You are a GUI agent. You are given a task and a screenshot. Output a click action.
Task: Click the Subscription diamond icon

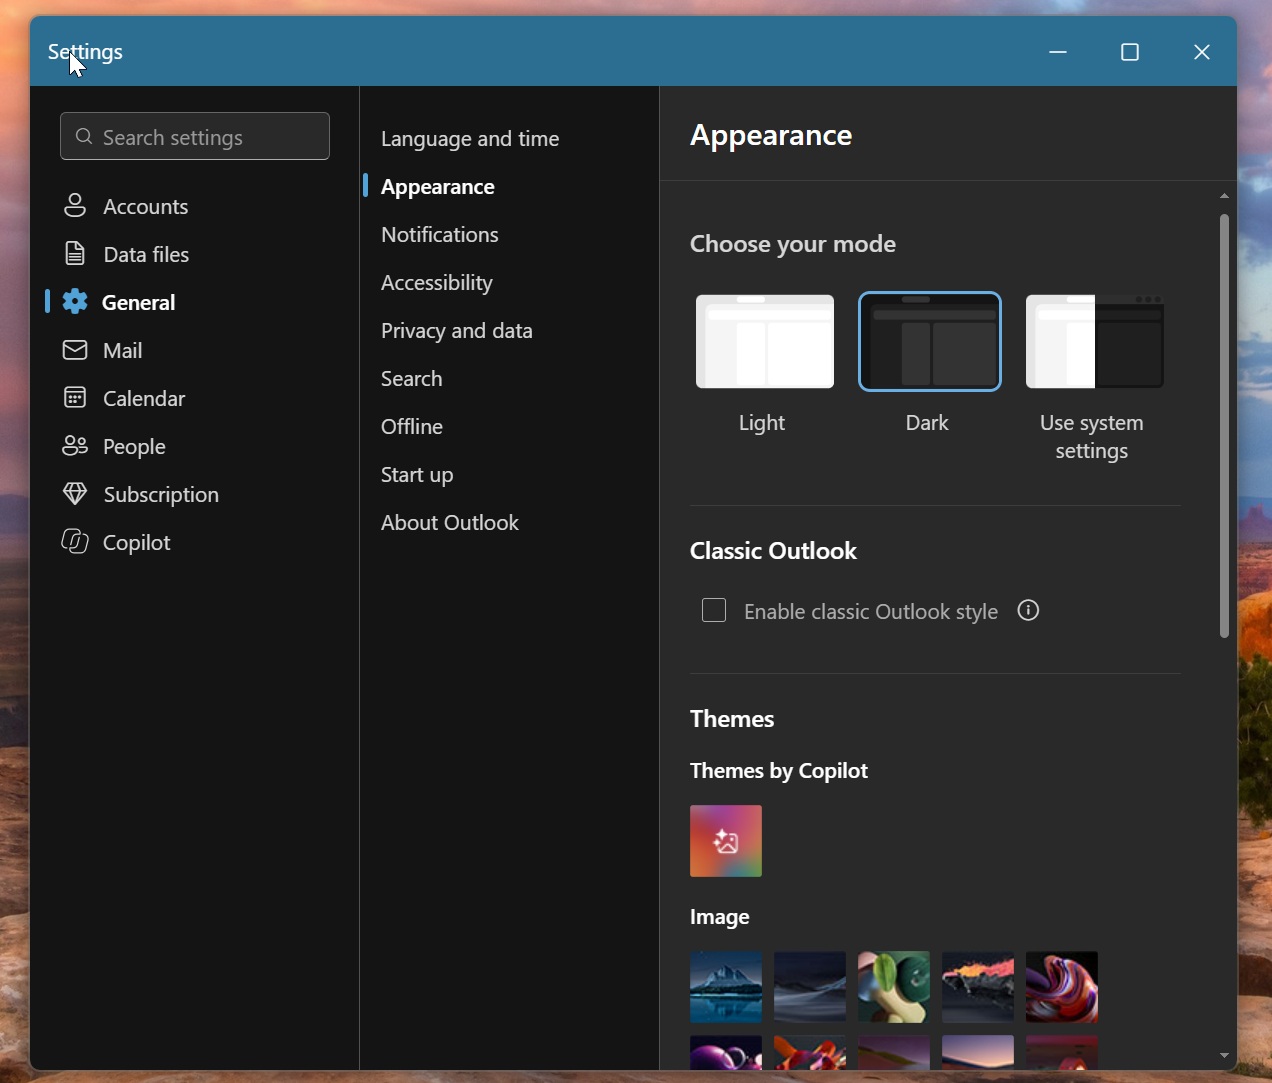[x=75, y=494]
